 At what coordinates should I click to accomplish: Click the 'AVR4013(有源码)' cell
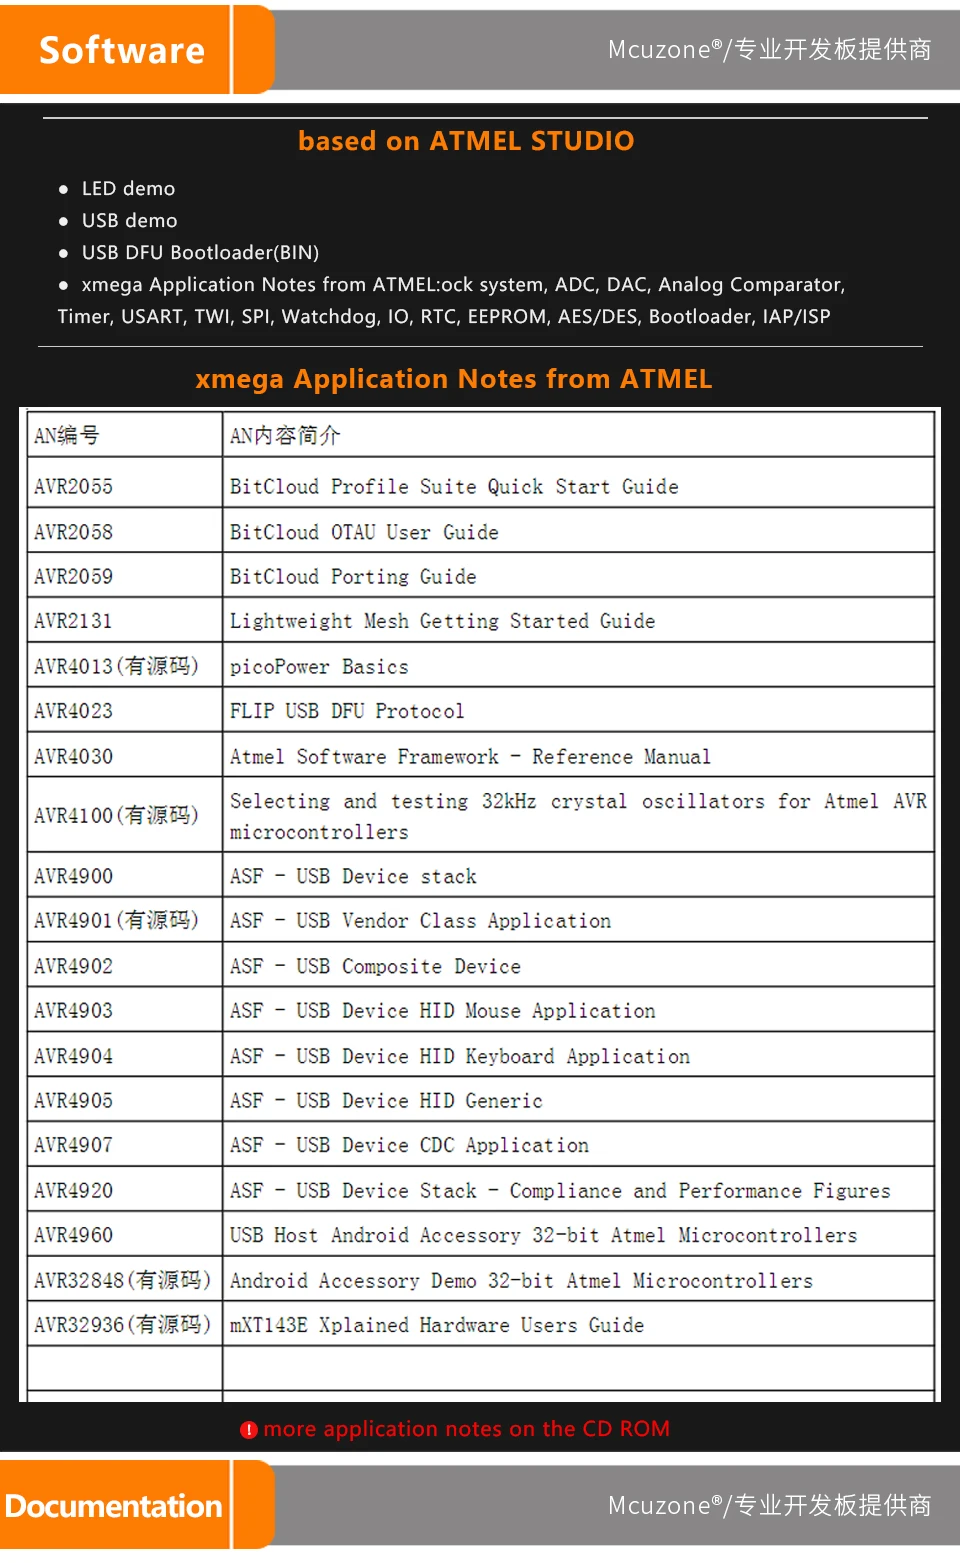pyautogui.click(x=125, y=665)
